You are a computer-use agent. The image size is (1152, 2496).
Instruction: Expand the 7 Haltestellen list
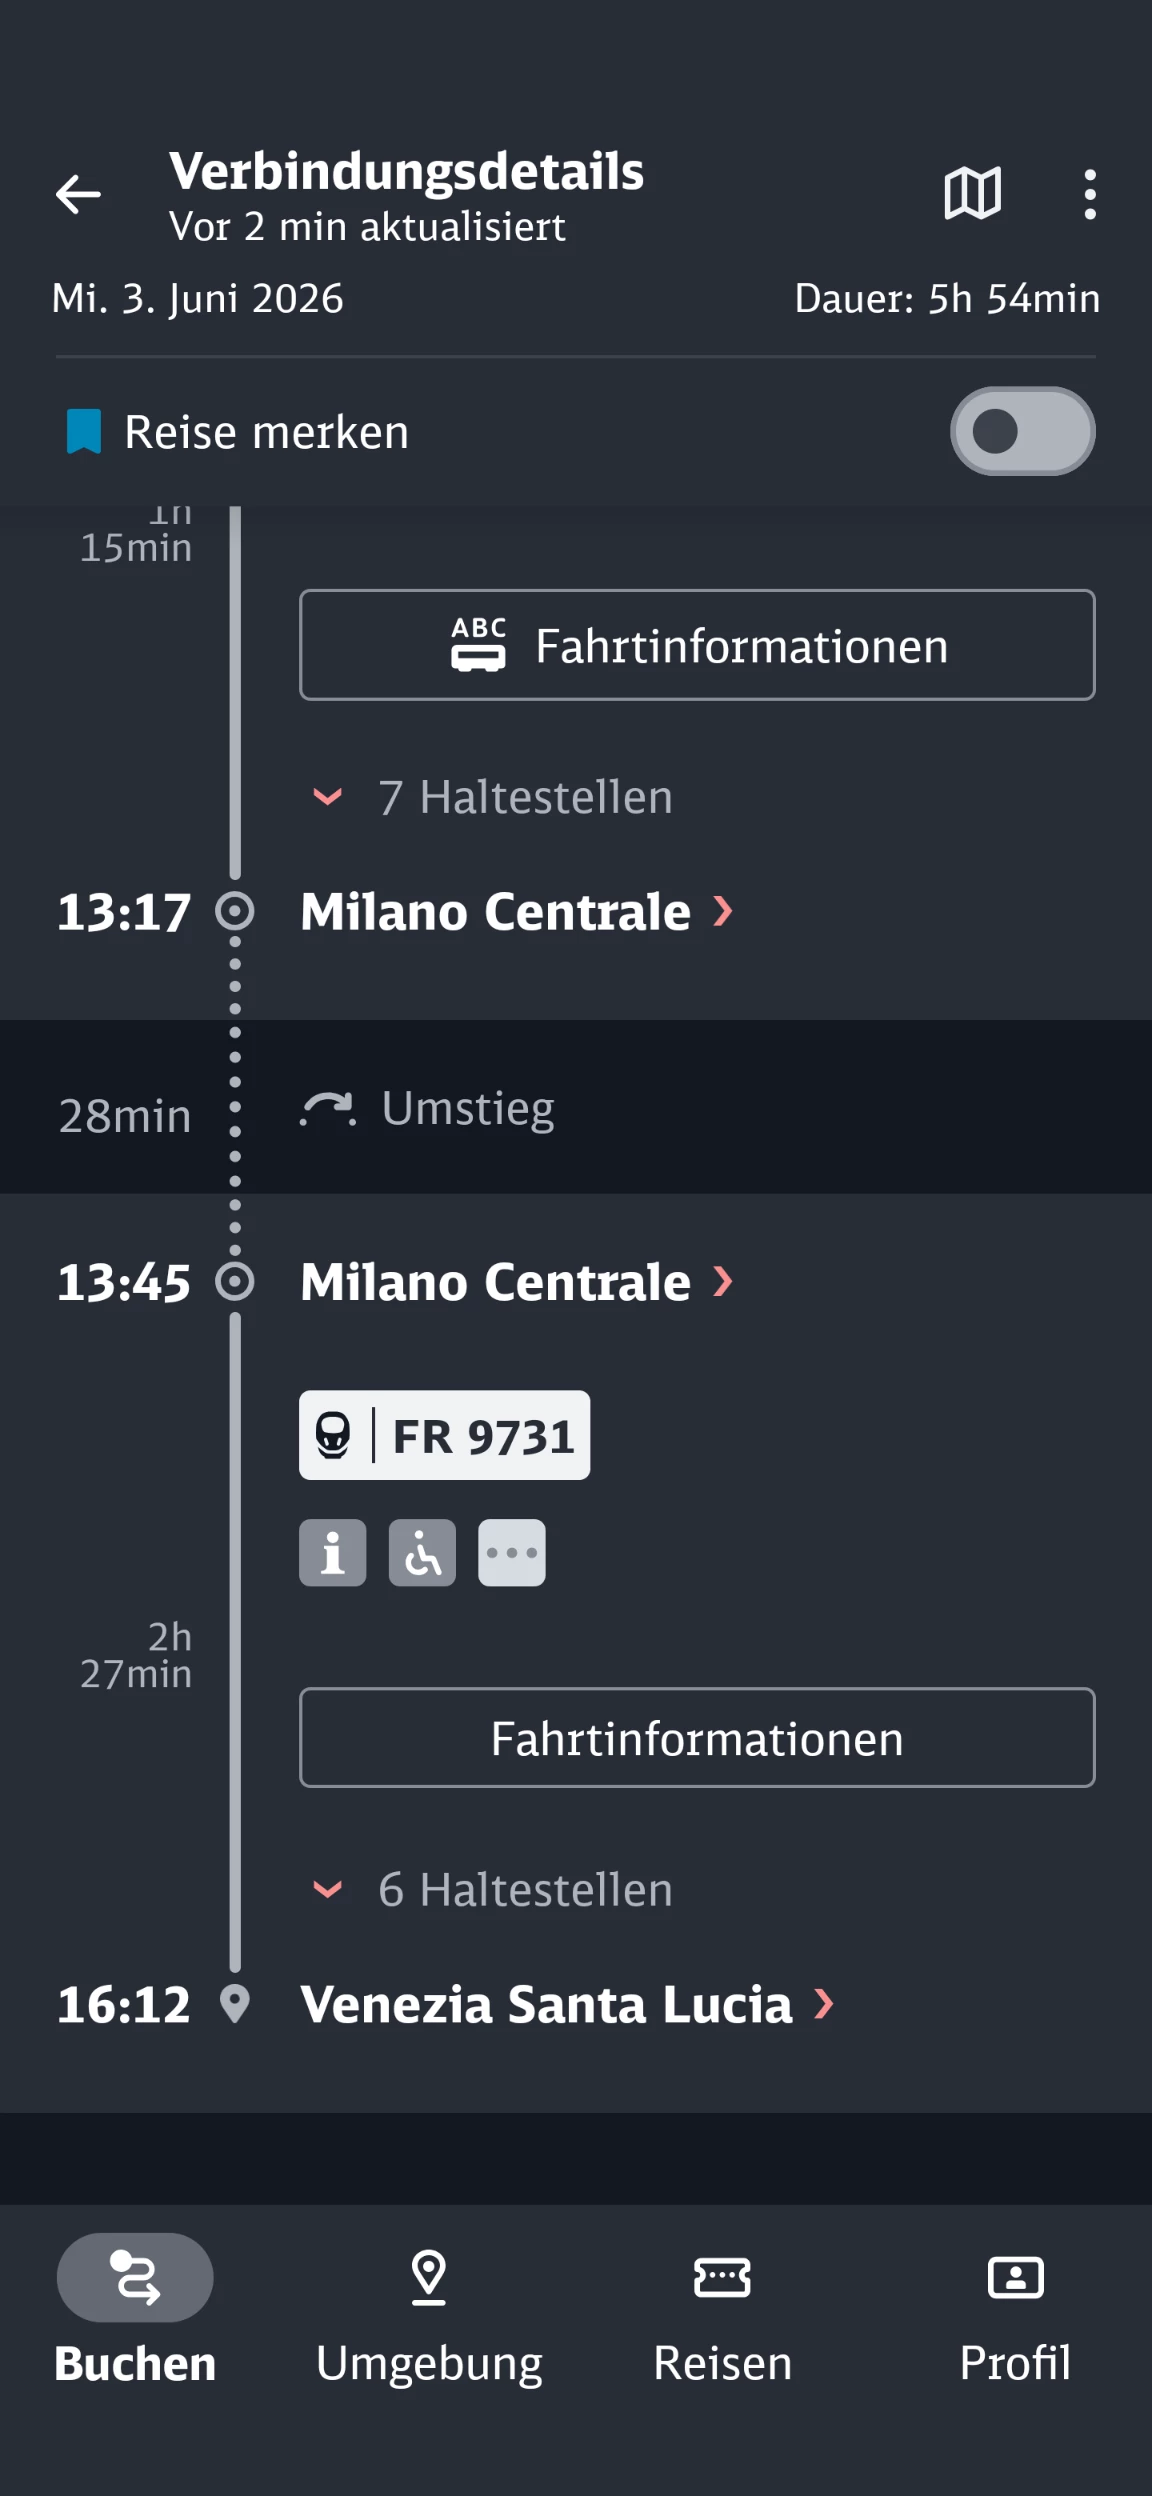[494, 797]
